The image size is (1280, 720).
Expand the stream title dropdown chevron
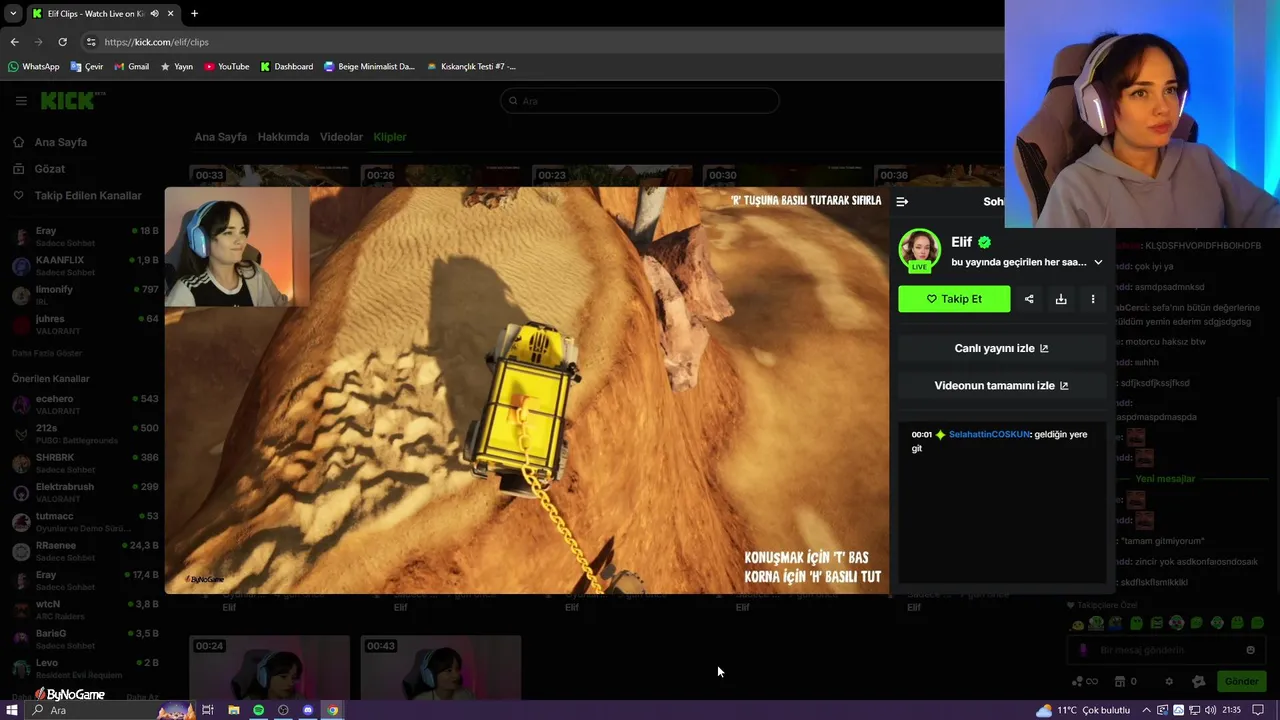point(1098,262)
